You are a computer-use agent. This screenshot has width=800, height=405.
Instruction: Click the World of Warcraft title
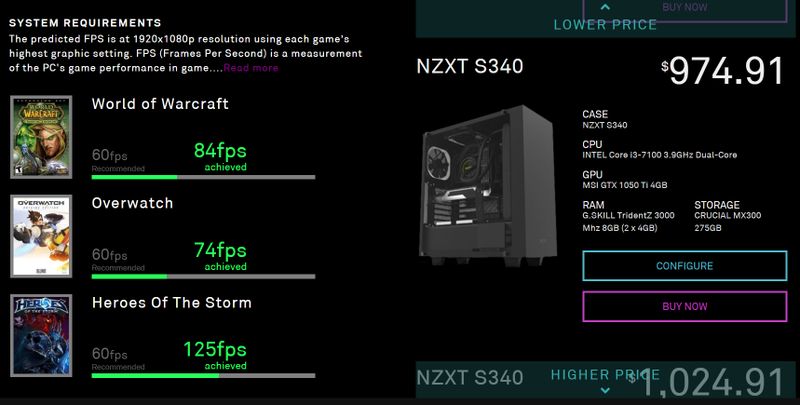pyautogui.click(x=160, y=104)
